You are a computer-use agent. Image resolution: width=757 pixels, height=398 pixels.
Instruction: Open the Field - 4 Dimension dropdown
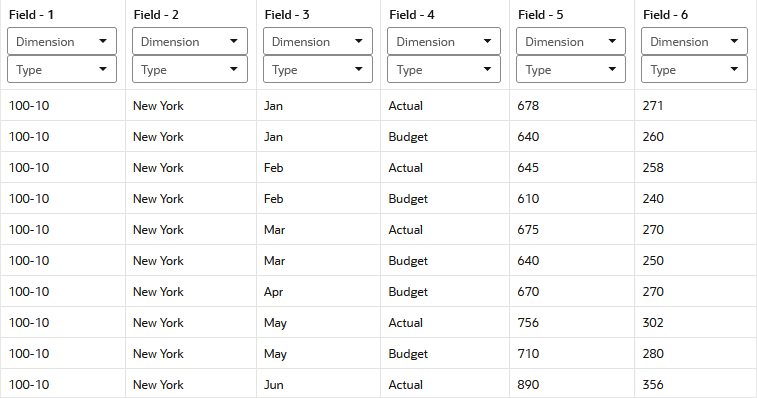pos(444,42)
